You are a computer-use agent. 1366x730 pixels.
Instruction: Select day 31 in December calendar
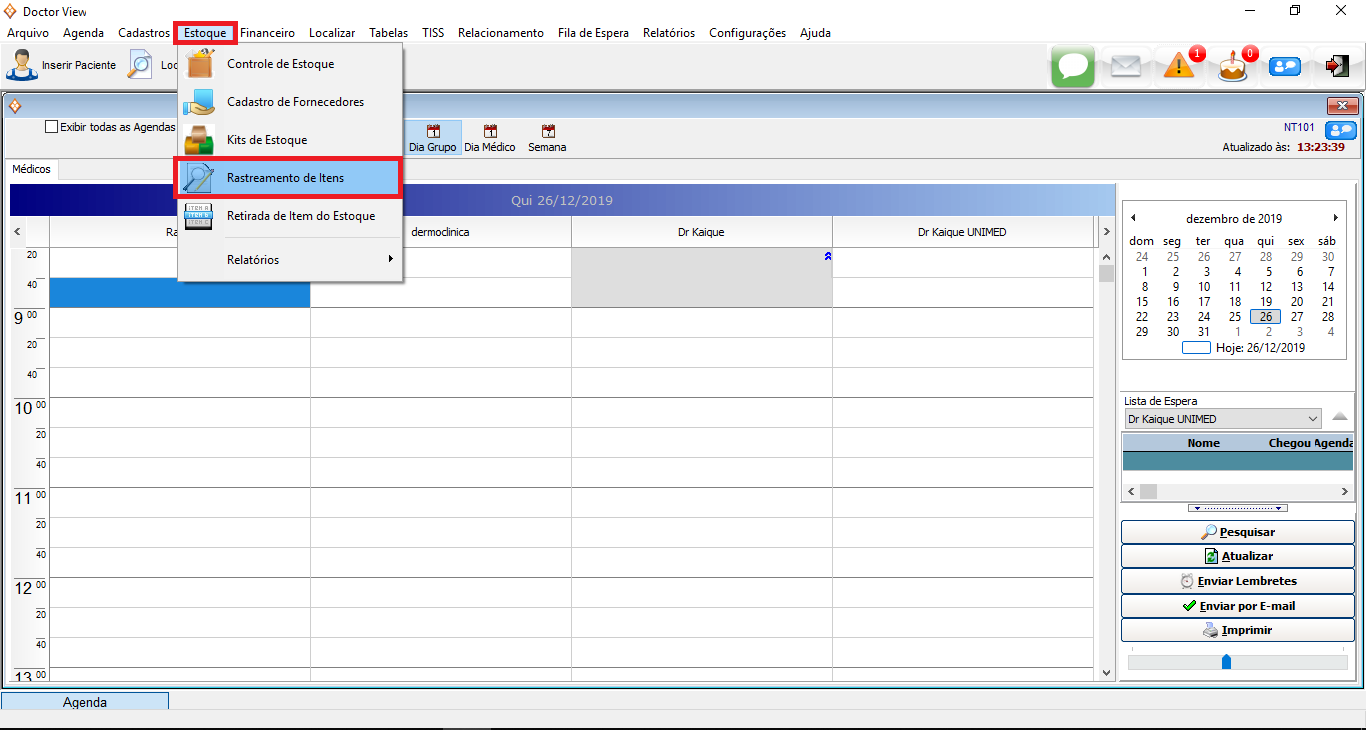pos(1203,332)
